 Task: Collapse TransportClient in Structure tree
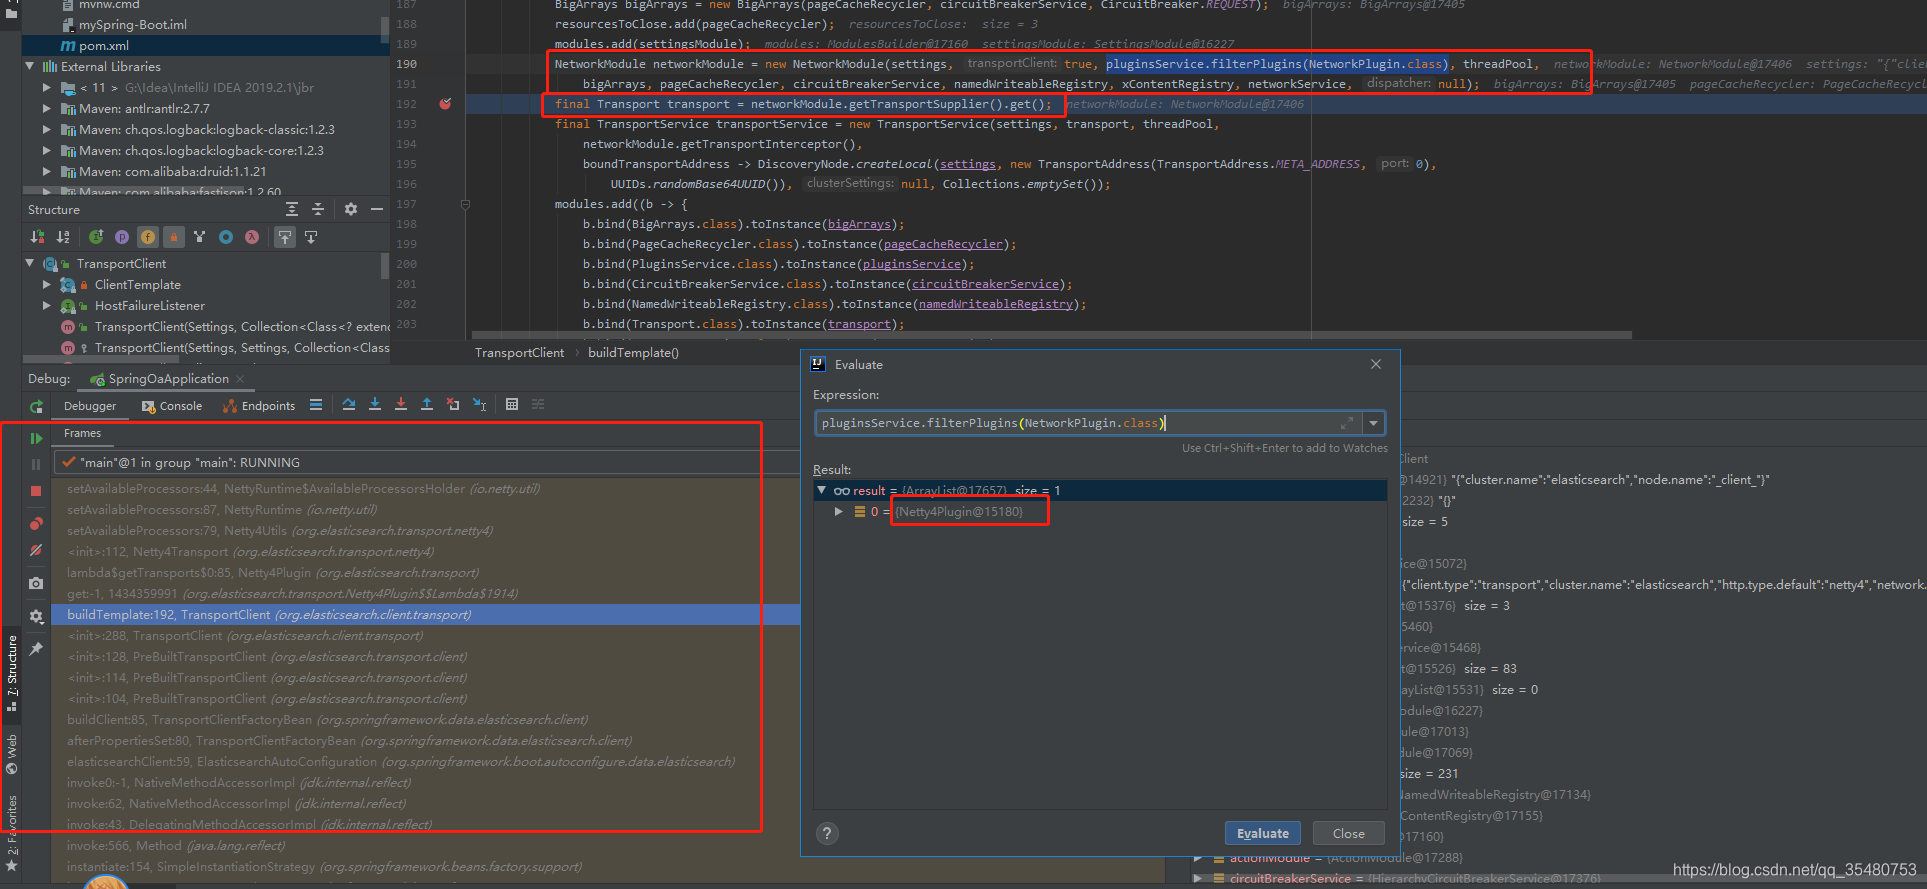pyautogui.click(x=30, y=264)
